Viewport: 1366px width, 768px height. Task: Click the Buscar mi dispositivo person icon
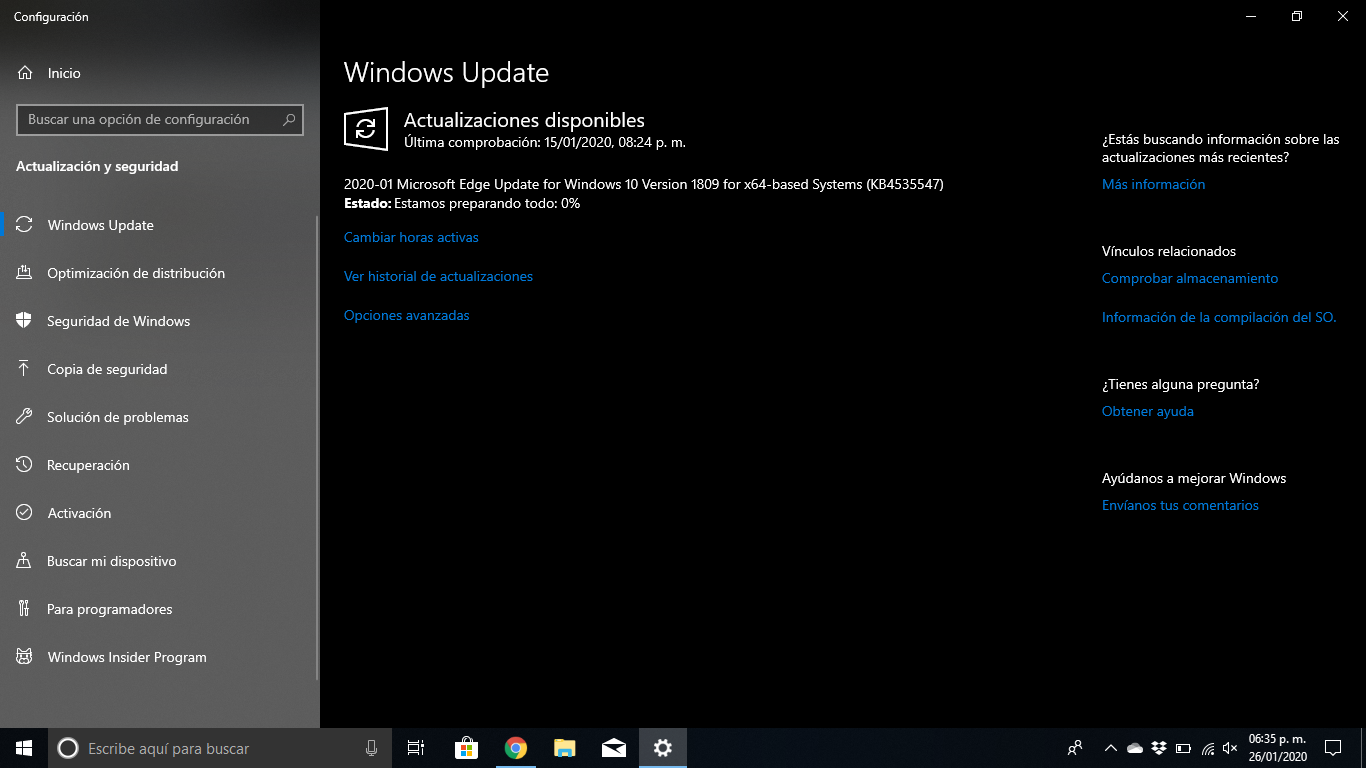[25, 561]
